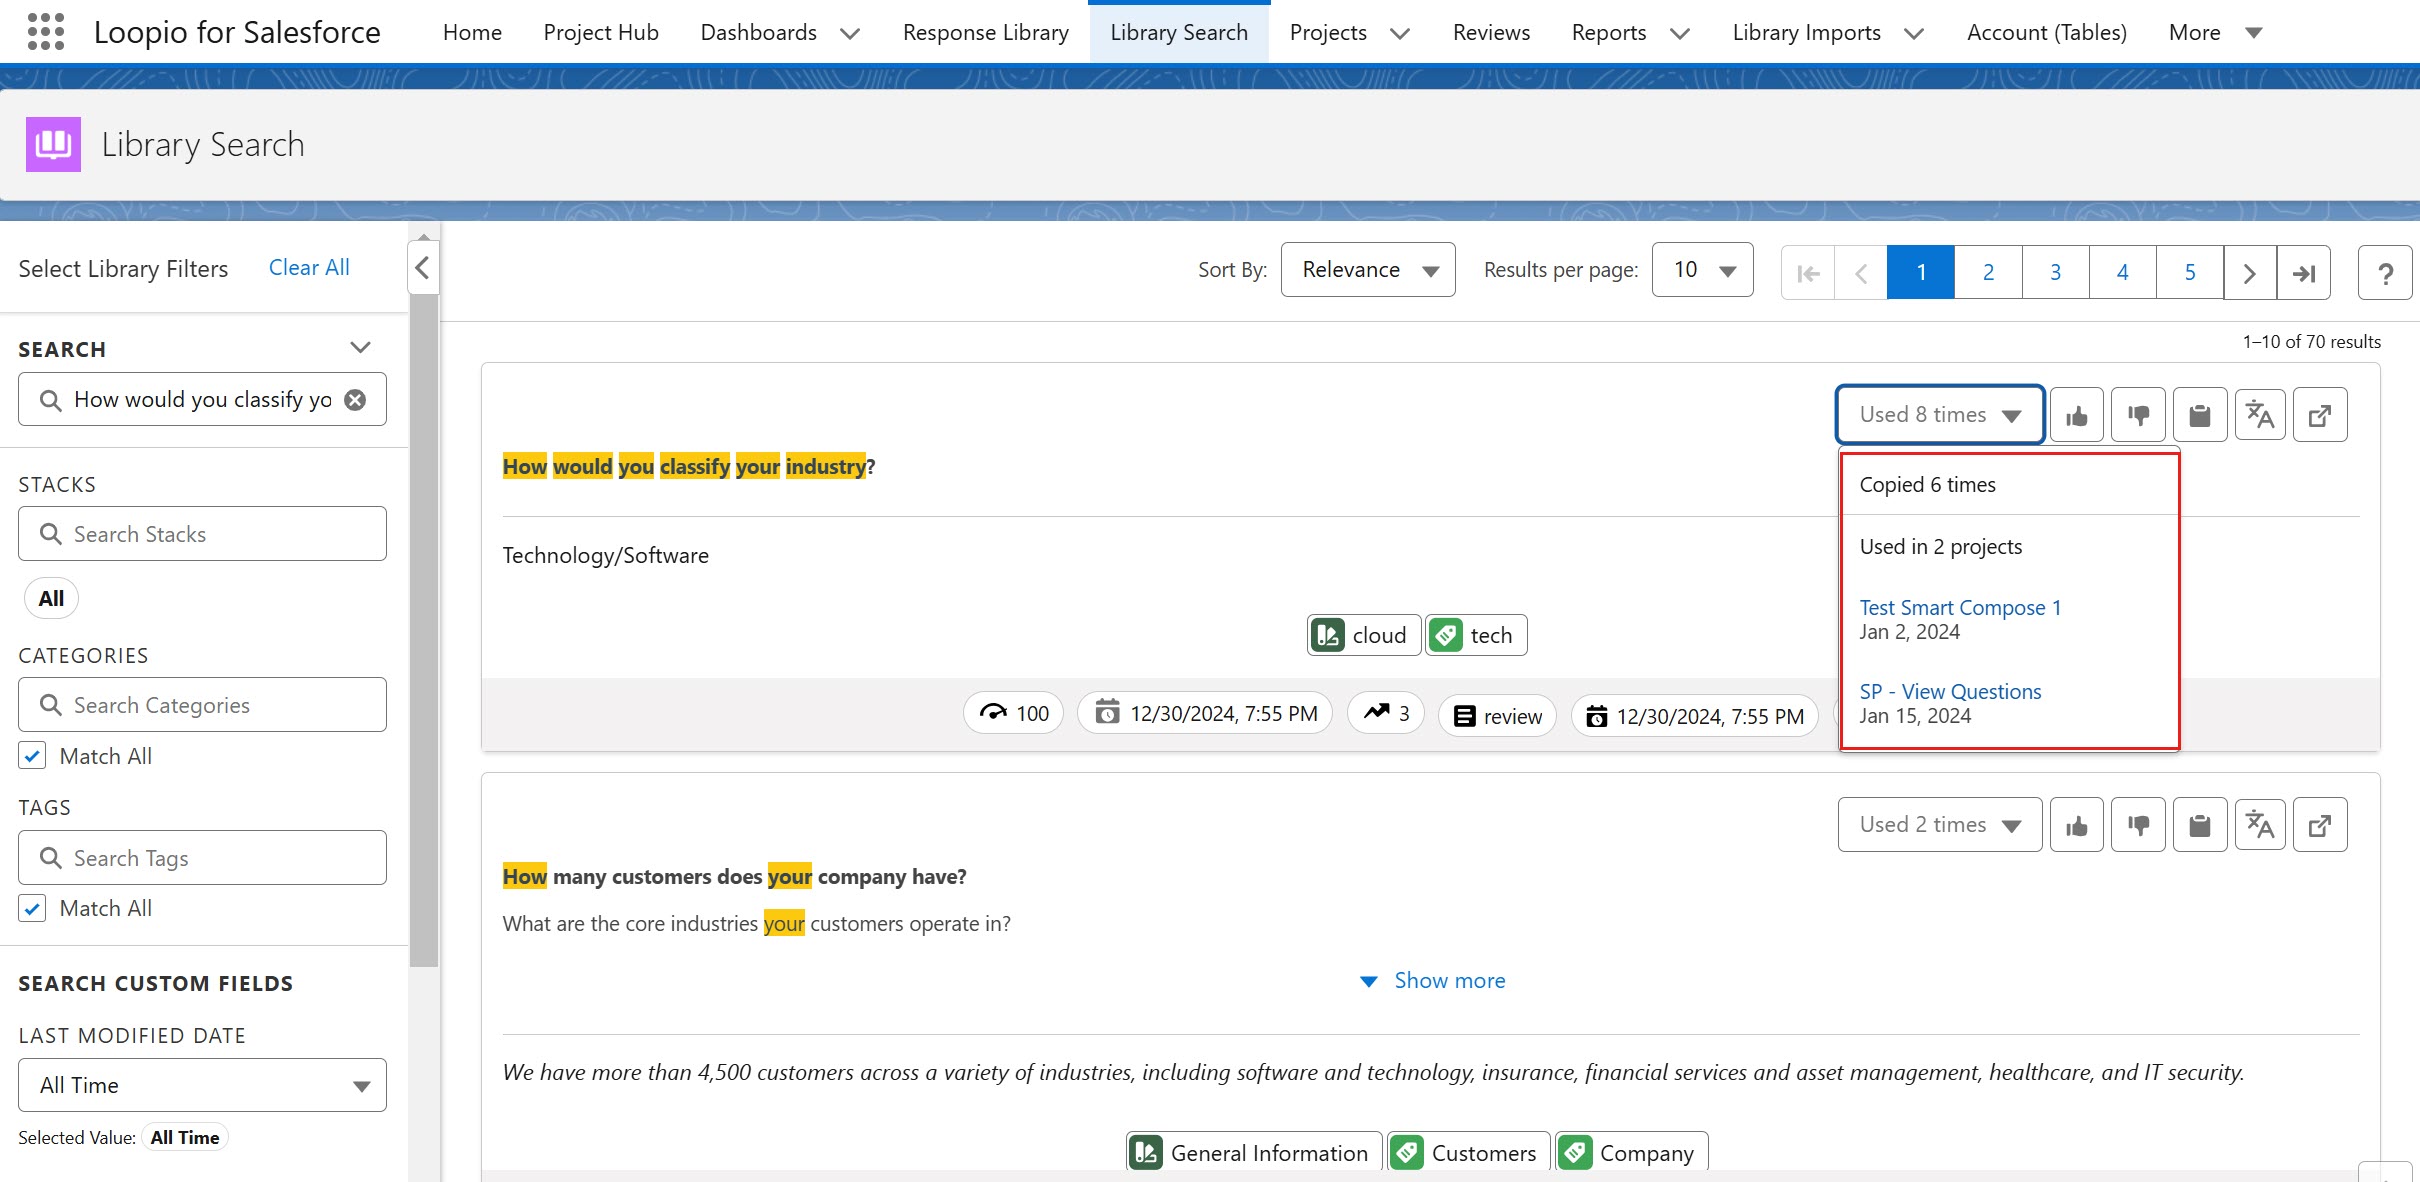Viewport: 2420px width, 1182px height.
Task: Open the app launcher grid icon
Action: pos(46,32)
